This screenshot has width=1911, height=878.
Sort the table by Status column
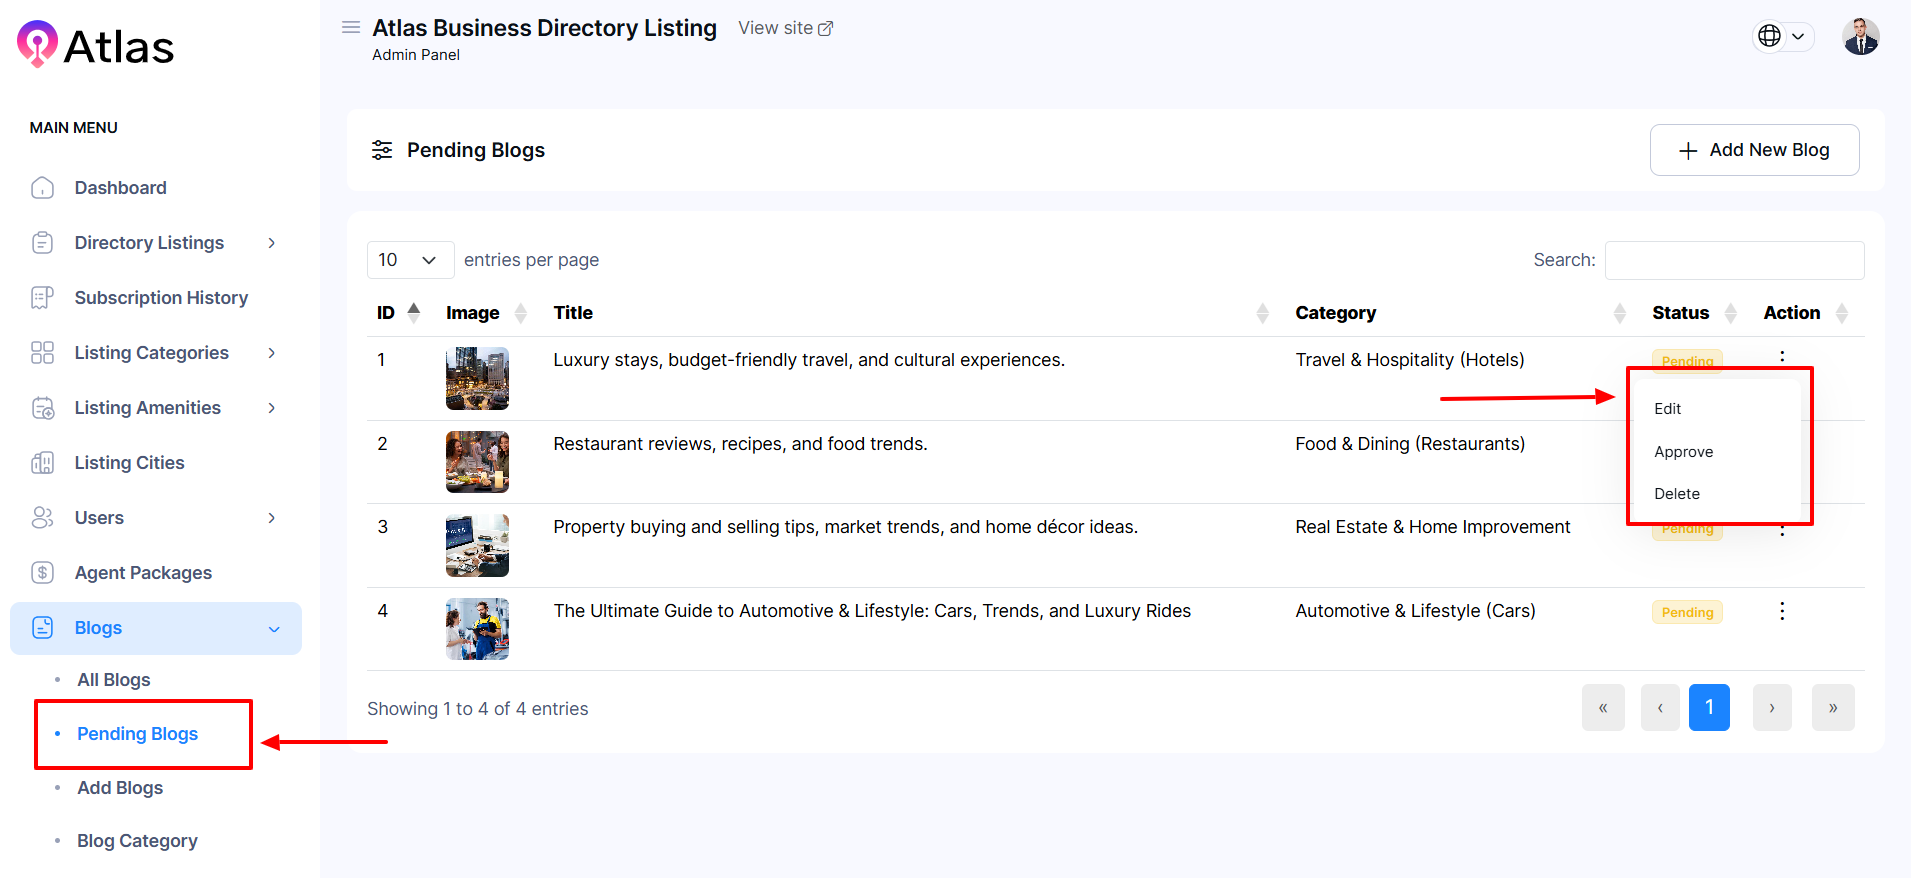[x=1680, y=313]
